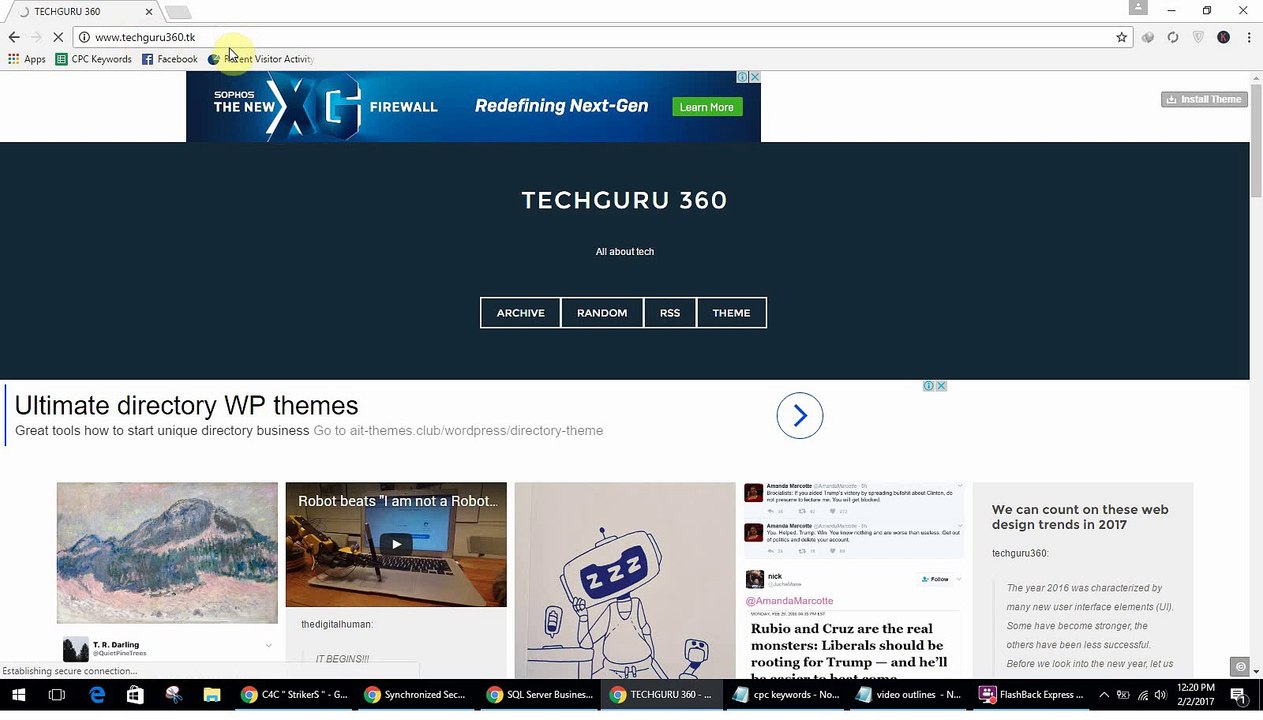Open the ait-themes.club directory-theme link
Screen dimensions: 1263x720
pos(458,431)
